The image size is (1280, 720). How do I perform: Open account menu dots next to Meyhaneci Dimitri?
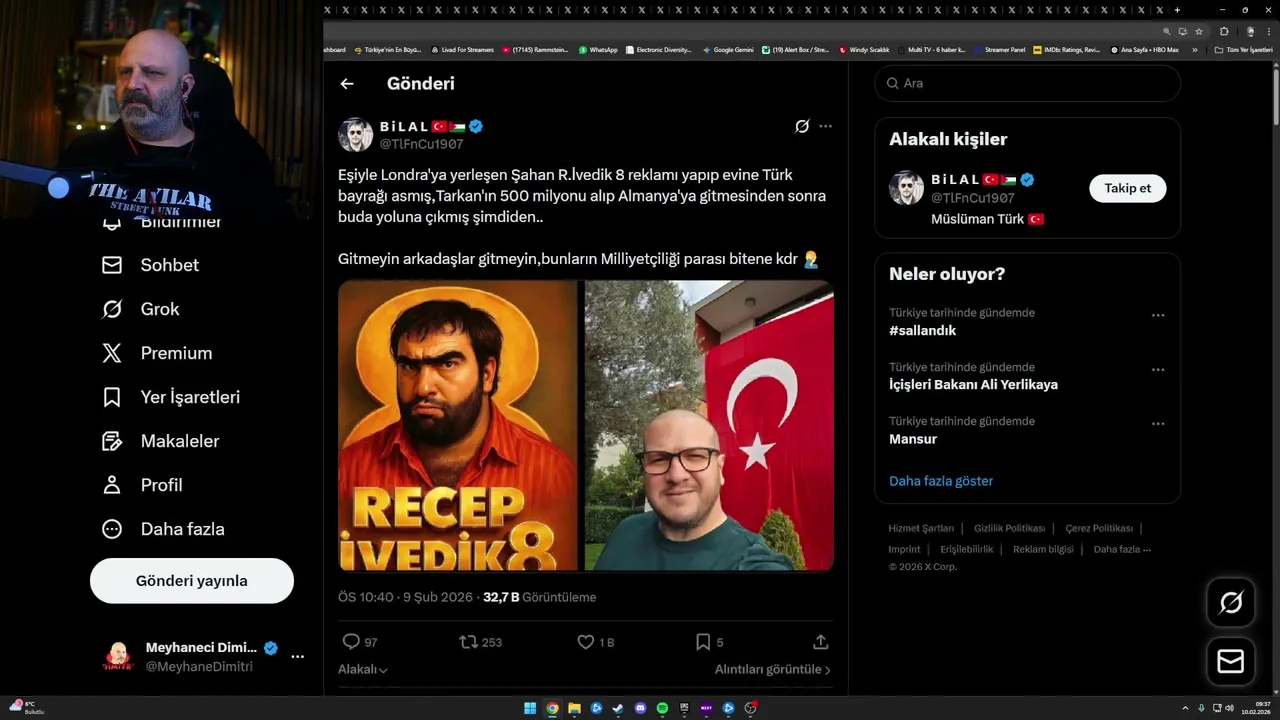pyautogui.click(x=297, y=657)
